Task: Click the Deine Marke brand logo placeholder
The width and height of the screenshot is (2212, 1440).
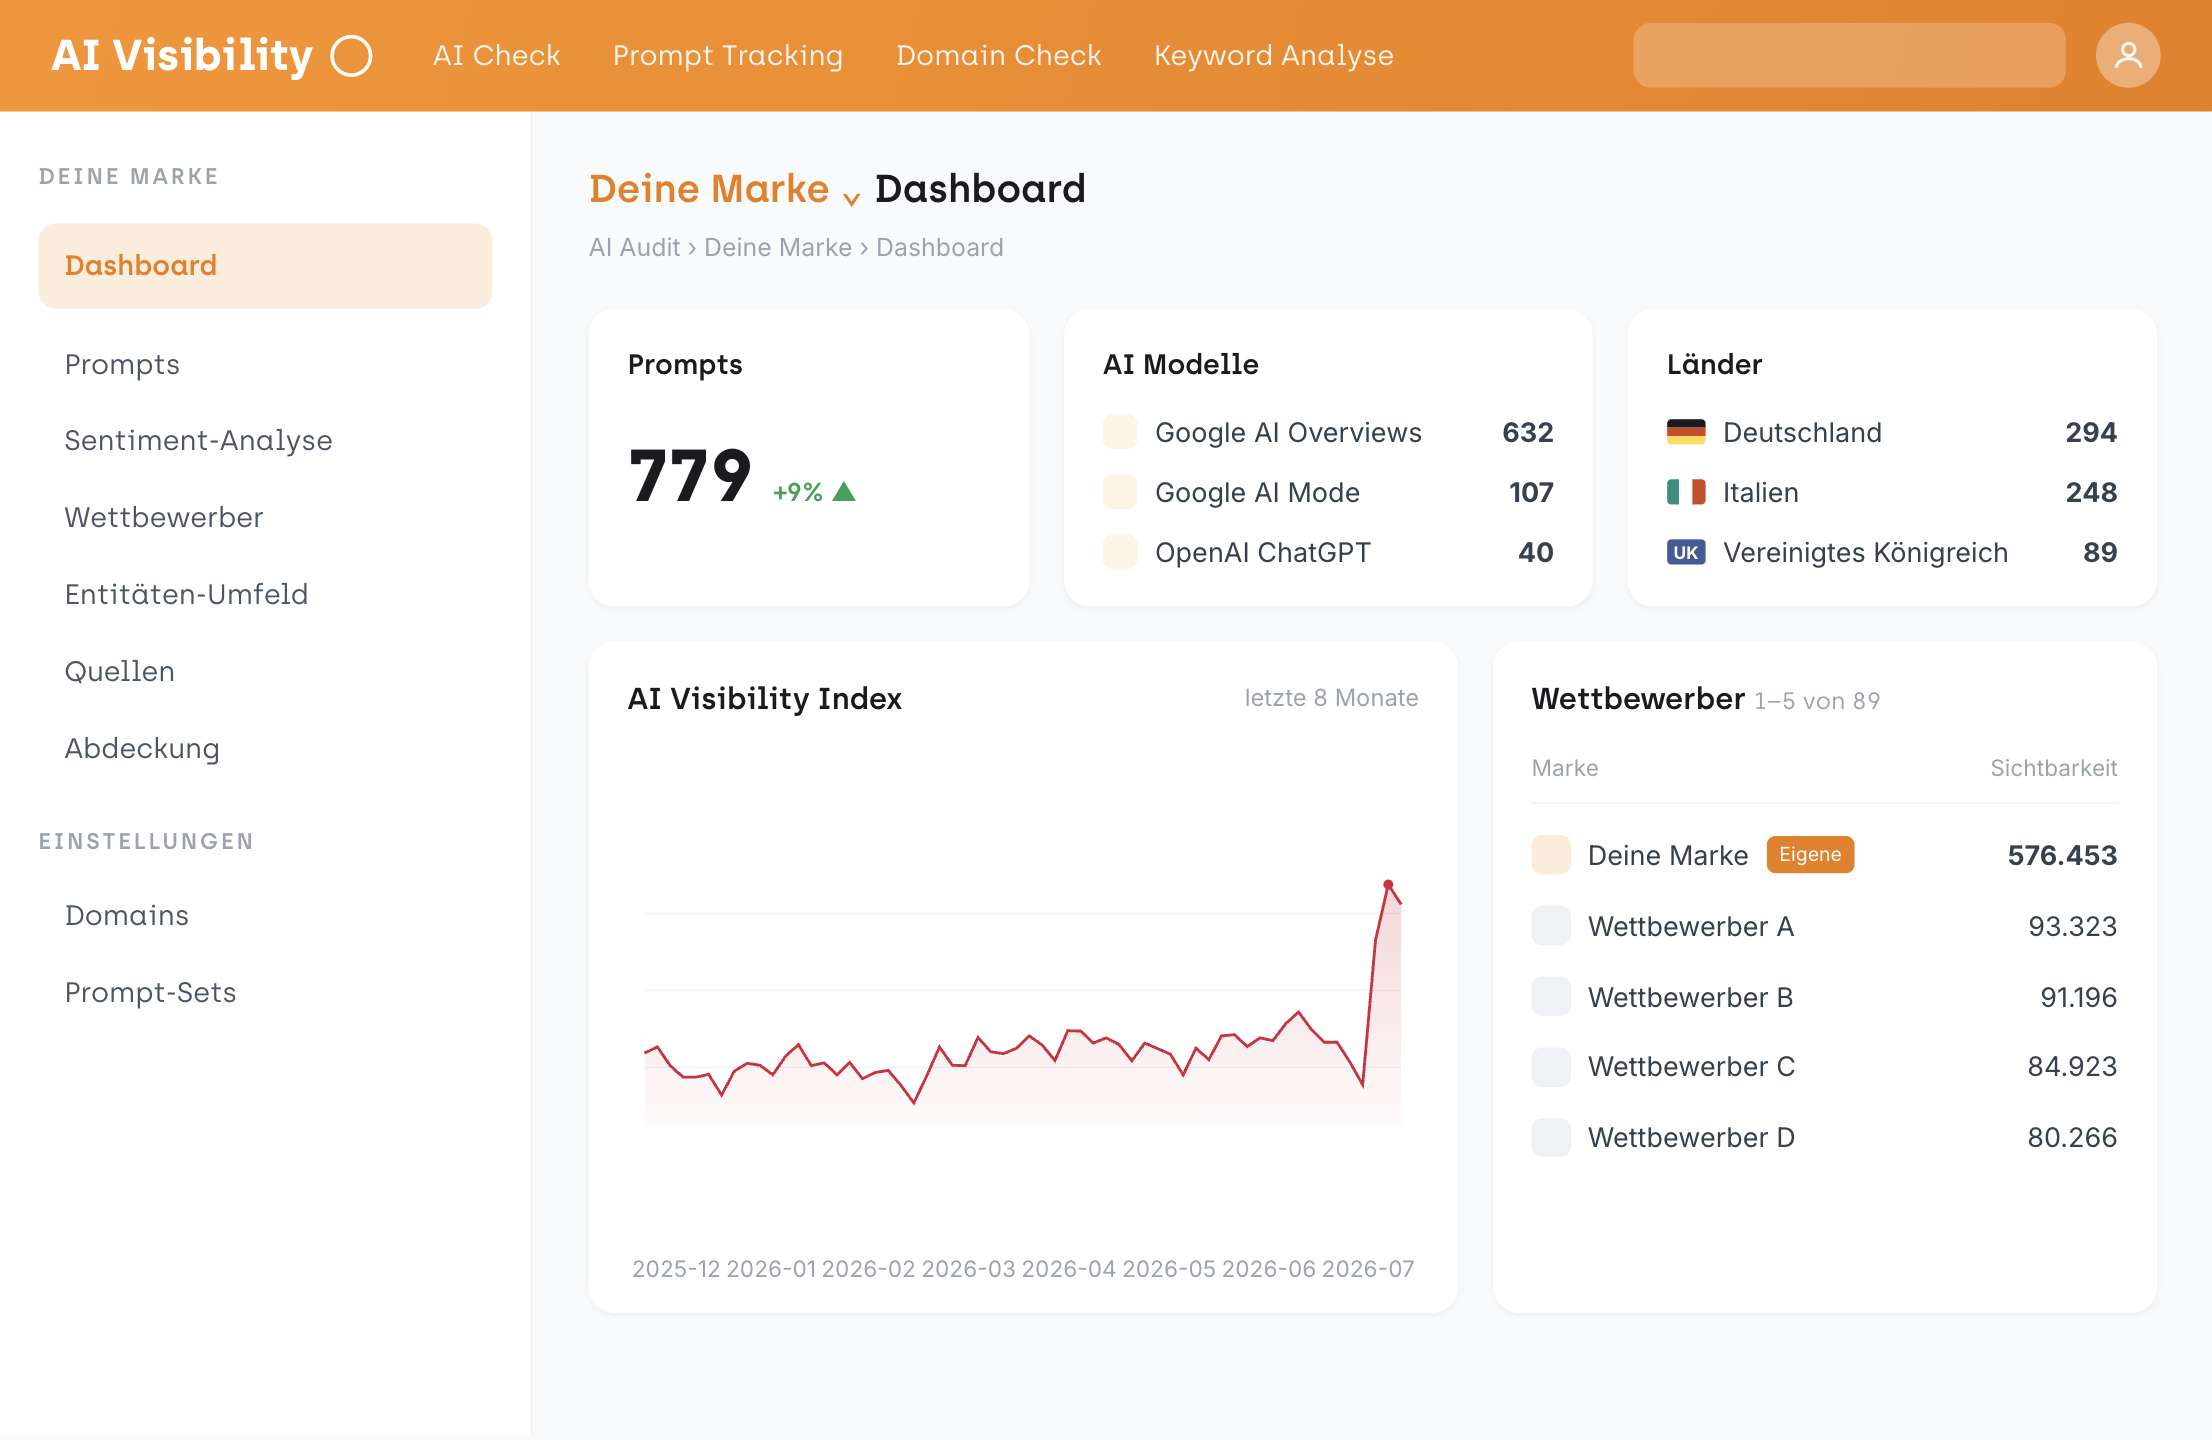Action: pos(1550,855)
